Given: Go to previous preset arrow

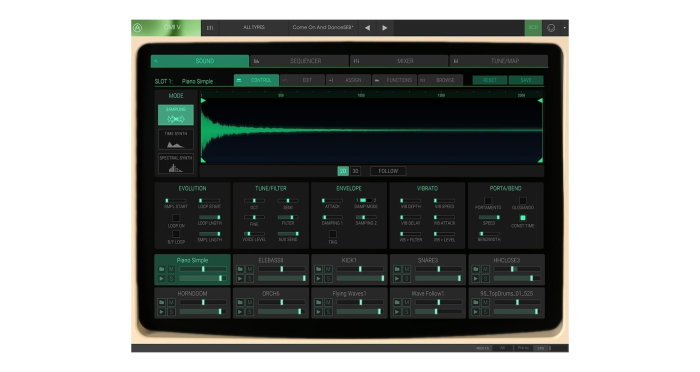Looking at the screenshot, I should [367, 28].
